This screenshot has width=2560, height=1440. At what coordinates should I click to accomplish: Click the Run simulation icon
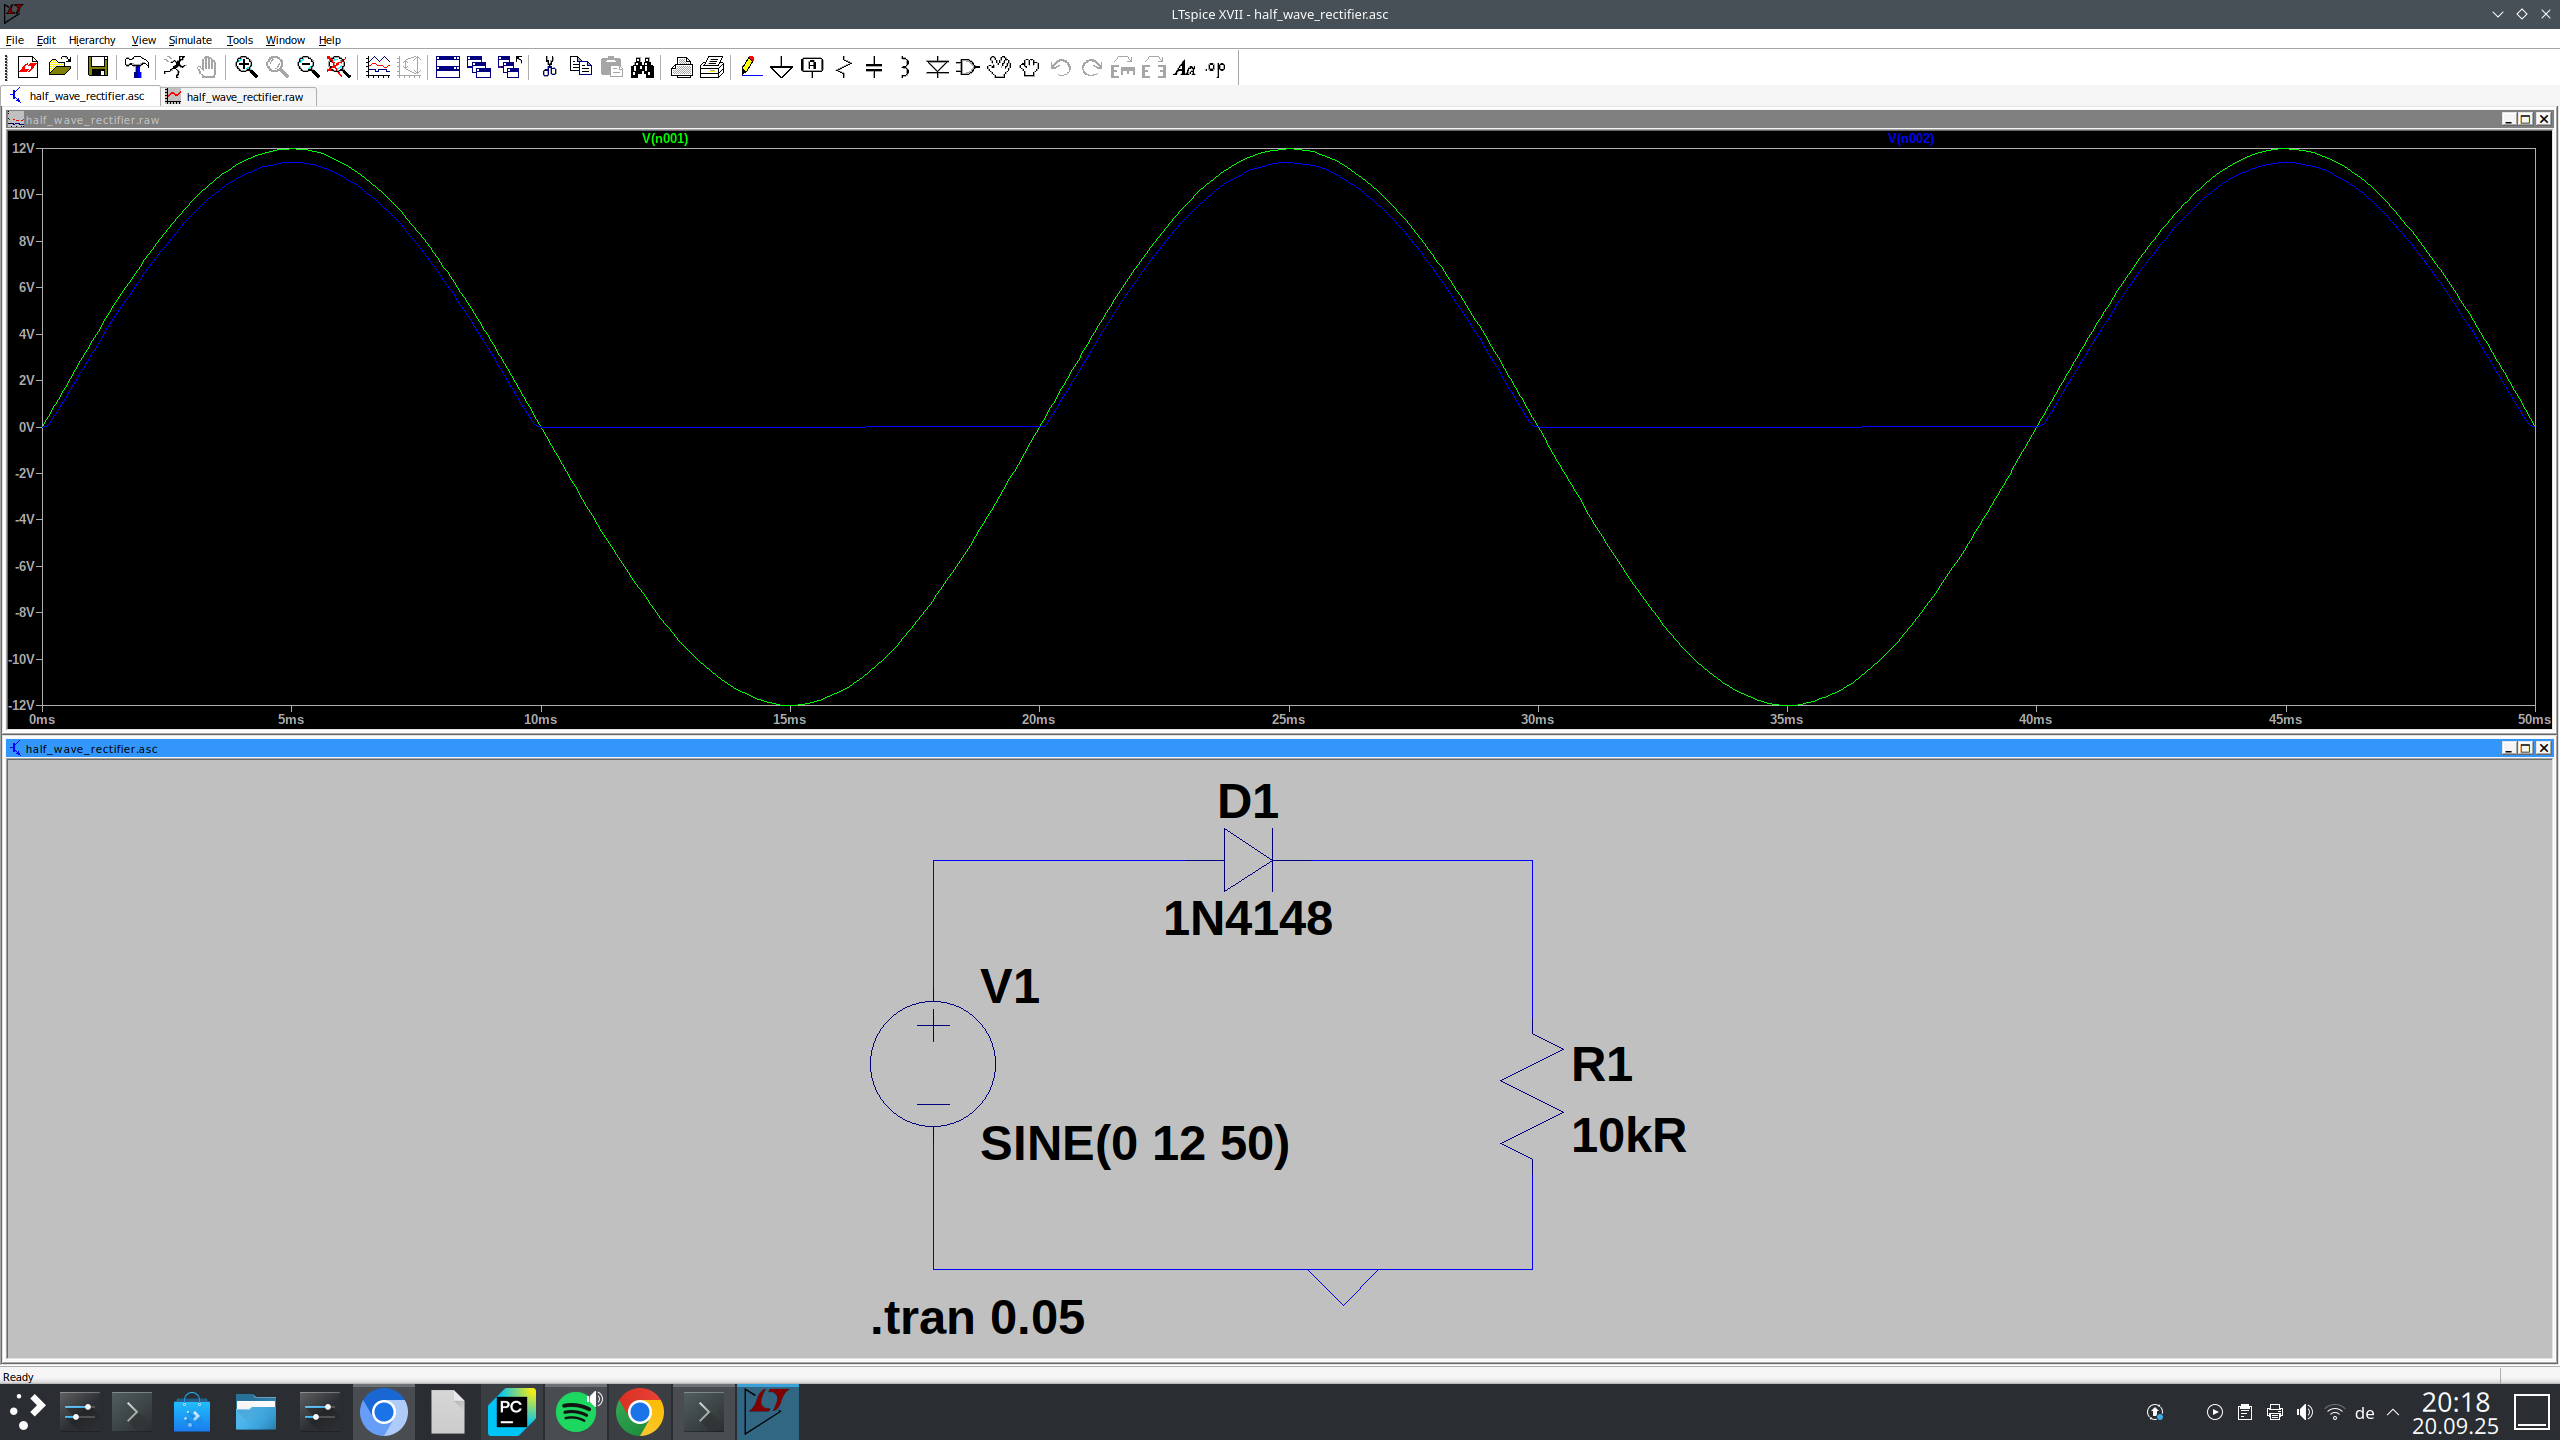click(175, 67)
